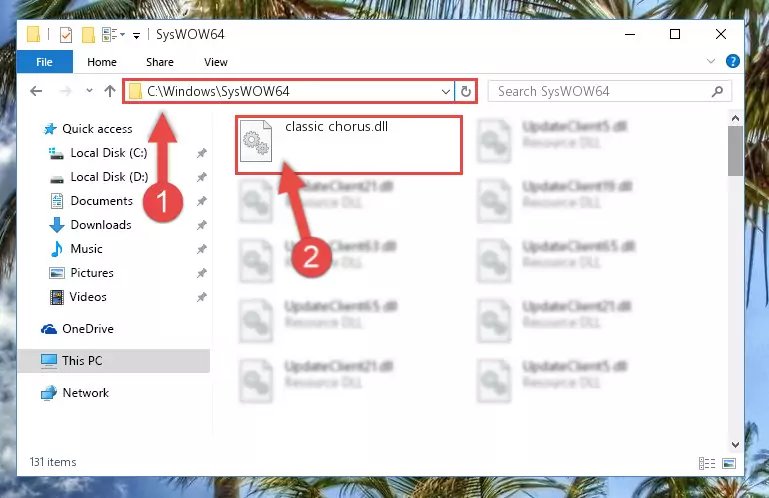The height and width of the screenshot is (498, 769).
Task: Click pin icon beside Documents
Action: (x=202, y=202)
